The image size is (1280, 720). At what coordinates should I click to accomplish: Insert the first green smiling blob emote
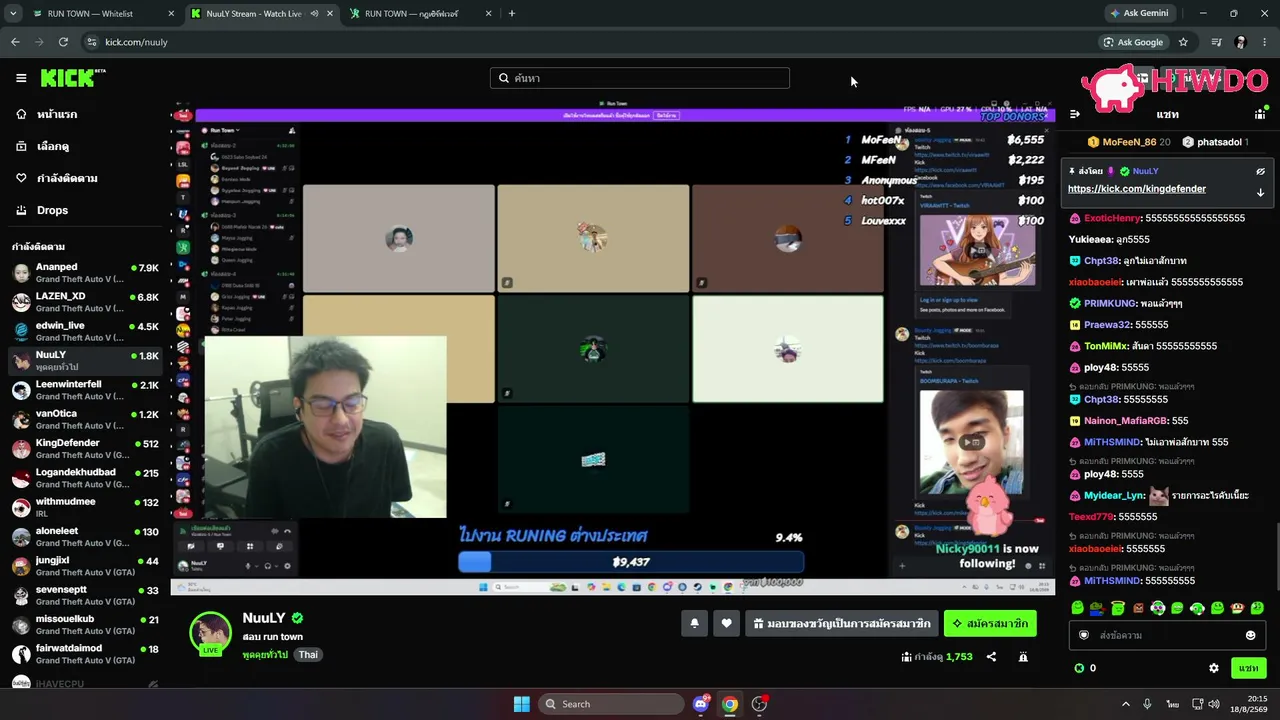click(1077, 608)
